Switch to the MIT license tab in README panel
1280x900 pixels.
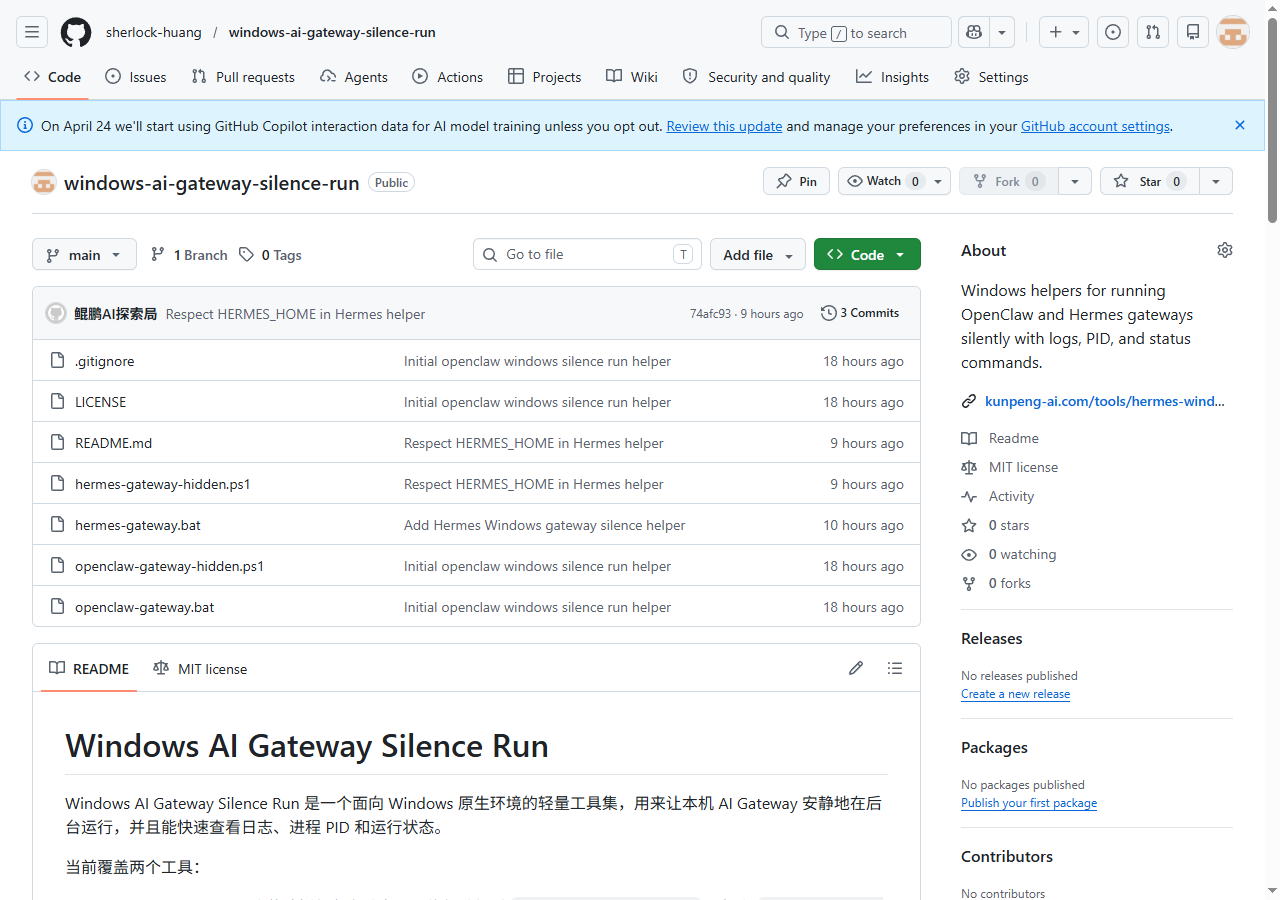pos(200,668)
